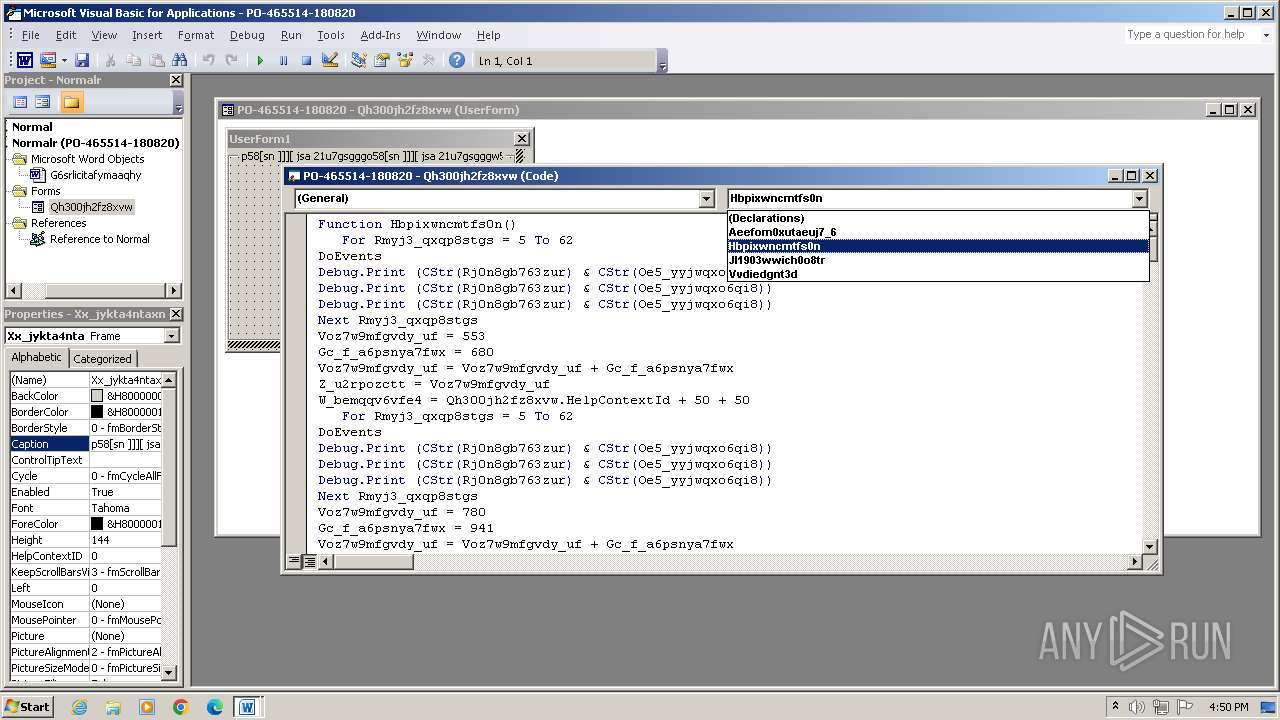Toggle Design Mode icon

(330, 61)
